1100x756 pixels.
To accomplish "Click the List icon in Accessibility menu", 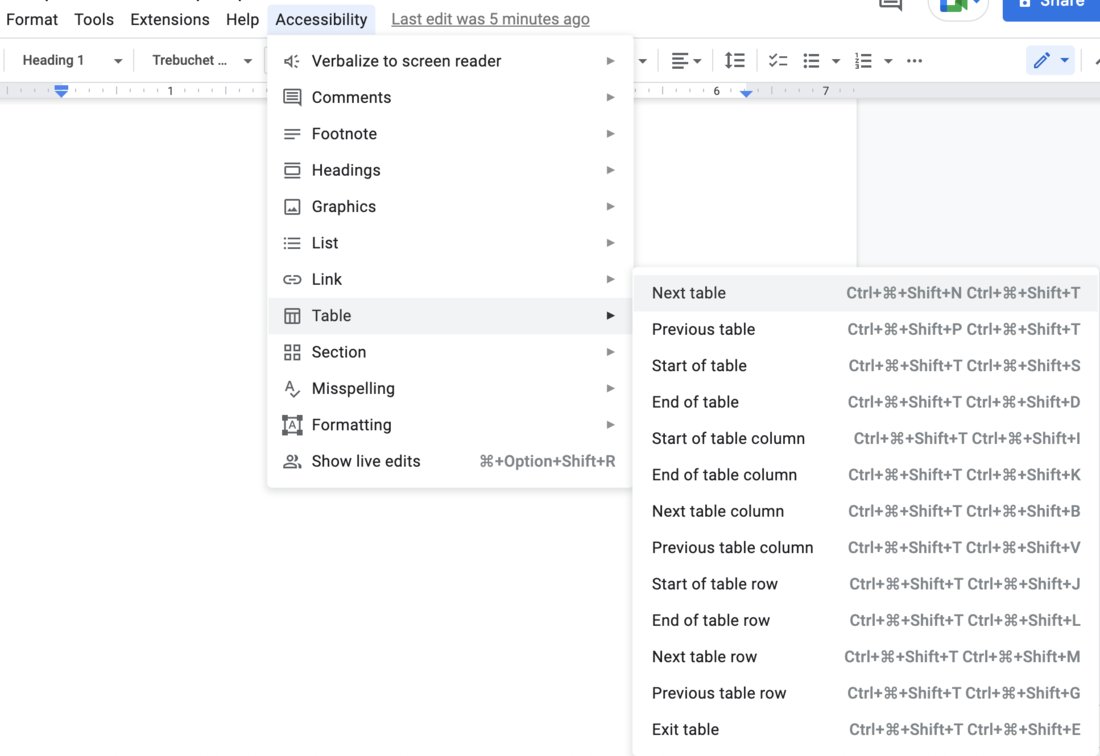I will (292, 243).
